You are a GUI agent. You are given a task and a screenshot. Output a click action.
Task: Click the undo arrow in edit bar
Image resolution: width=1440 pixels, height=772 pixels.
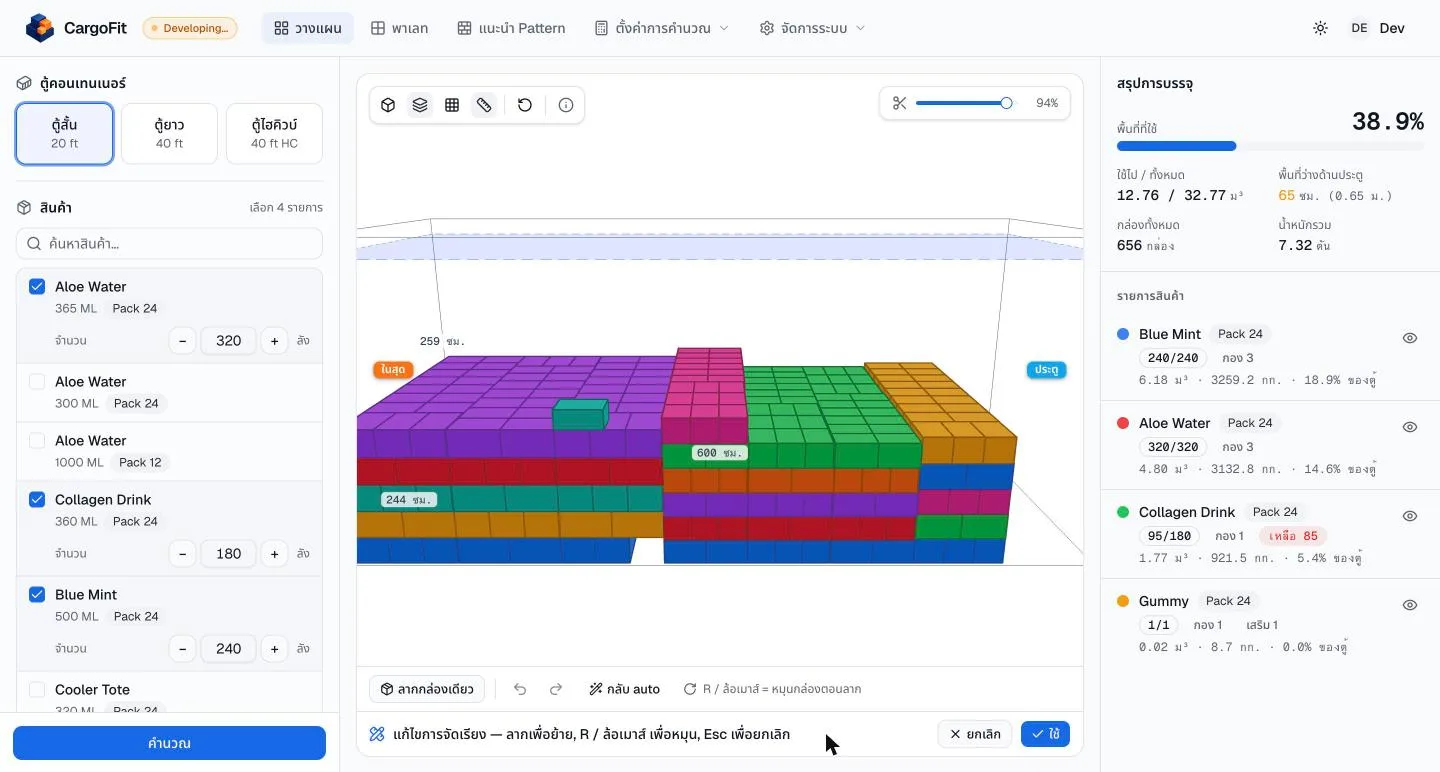520,689
